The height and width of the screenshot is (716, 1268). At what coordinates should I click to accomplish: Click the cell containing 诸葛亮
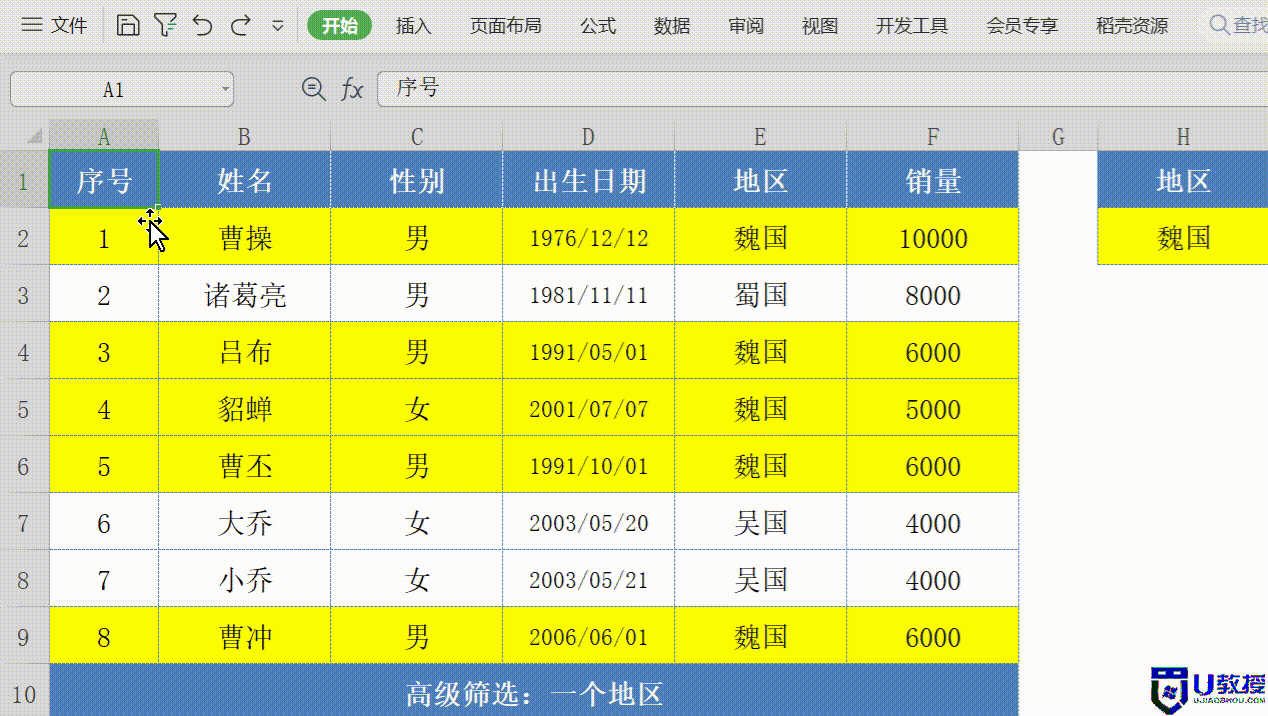tap(245, 294)
